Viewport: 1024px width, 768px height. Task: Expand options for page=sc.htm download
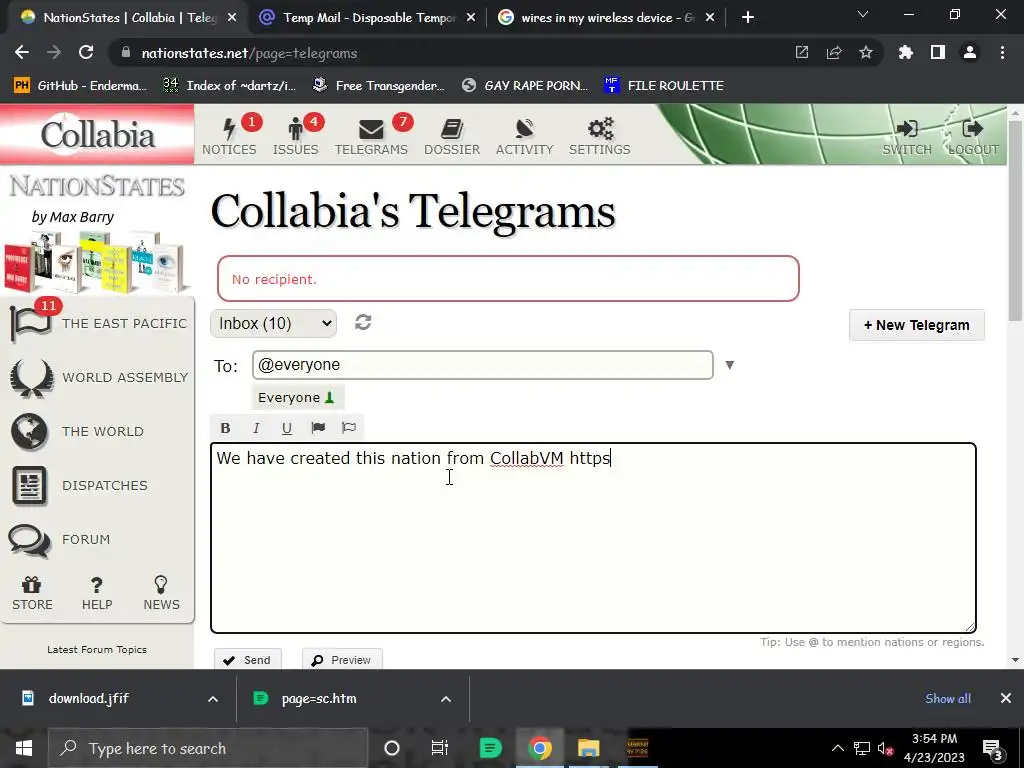tap(446, 699)
